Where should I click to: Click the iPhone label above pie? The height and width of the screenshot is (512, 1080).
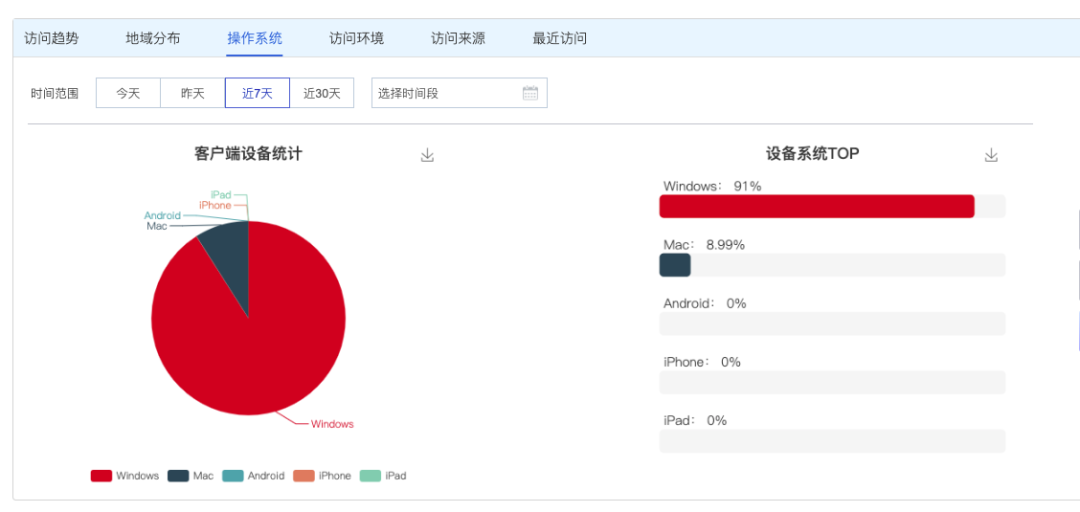pos(215,205)
